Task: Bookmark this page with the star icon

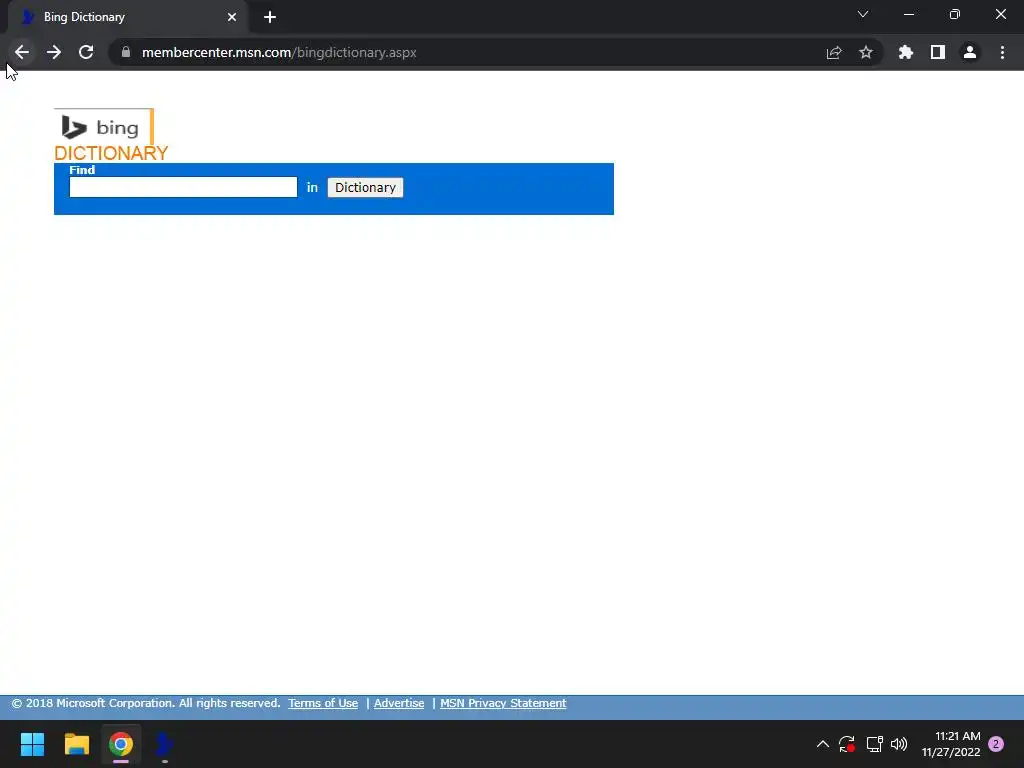Action: (x=866, y=52)
